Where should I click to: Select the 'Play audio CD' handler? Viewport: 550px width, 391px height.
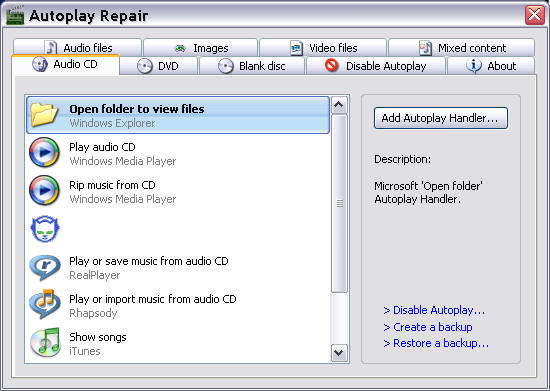click(x=178, y=153)
